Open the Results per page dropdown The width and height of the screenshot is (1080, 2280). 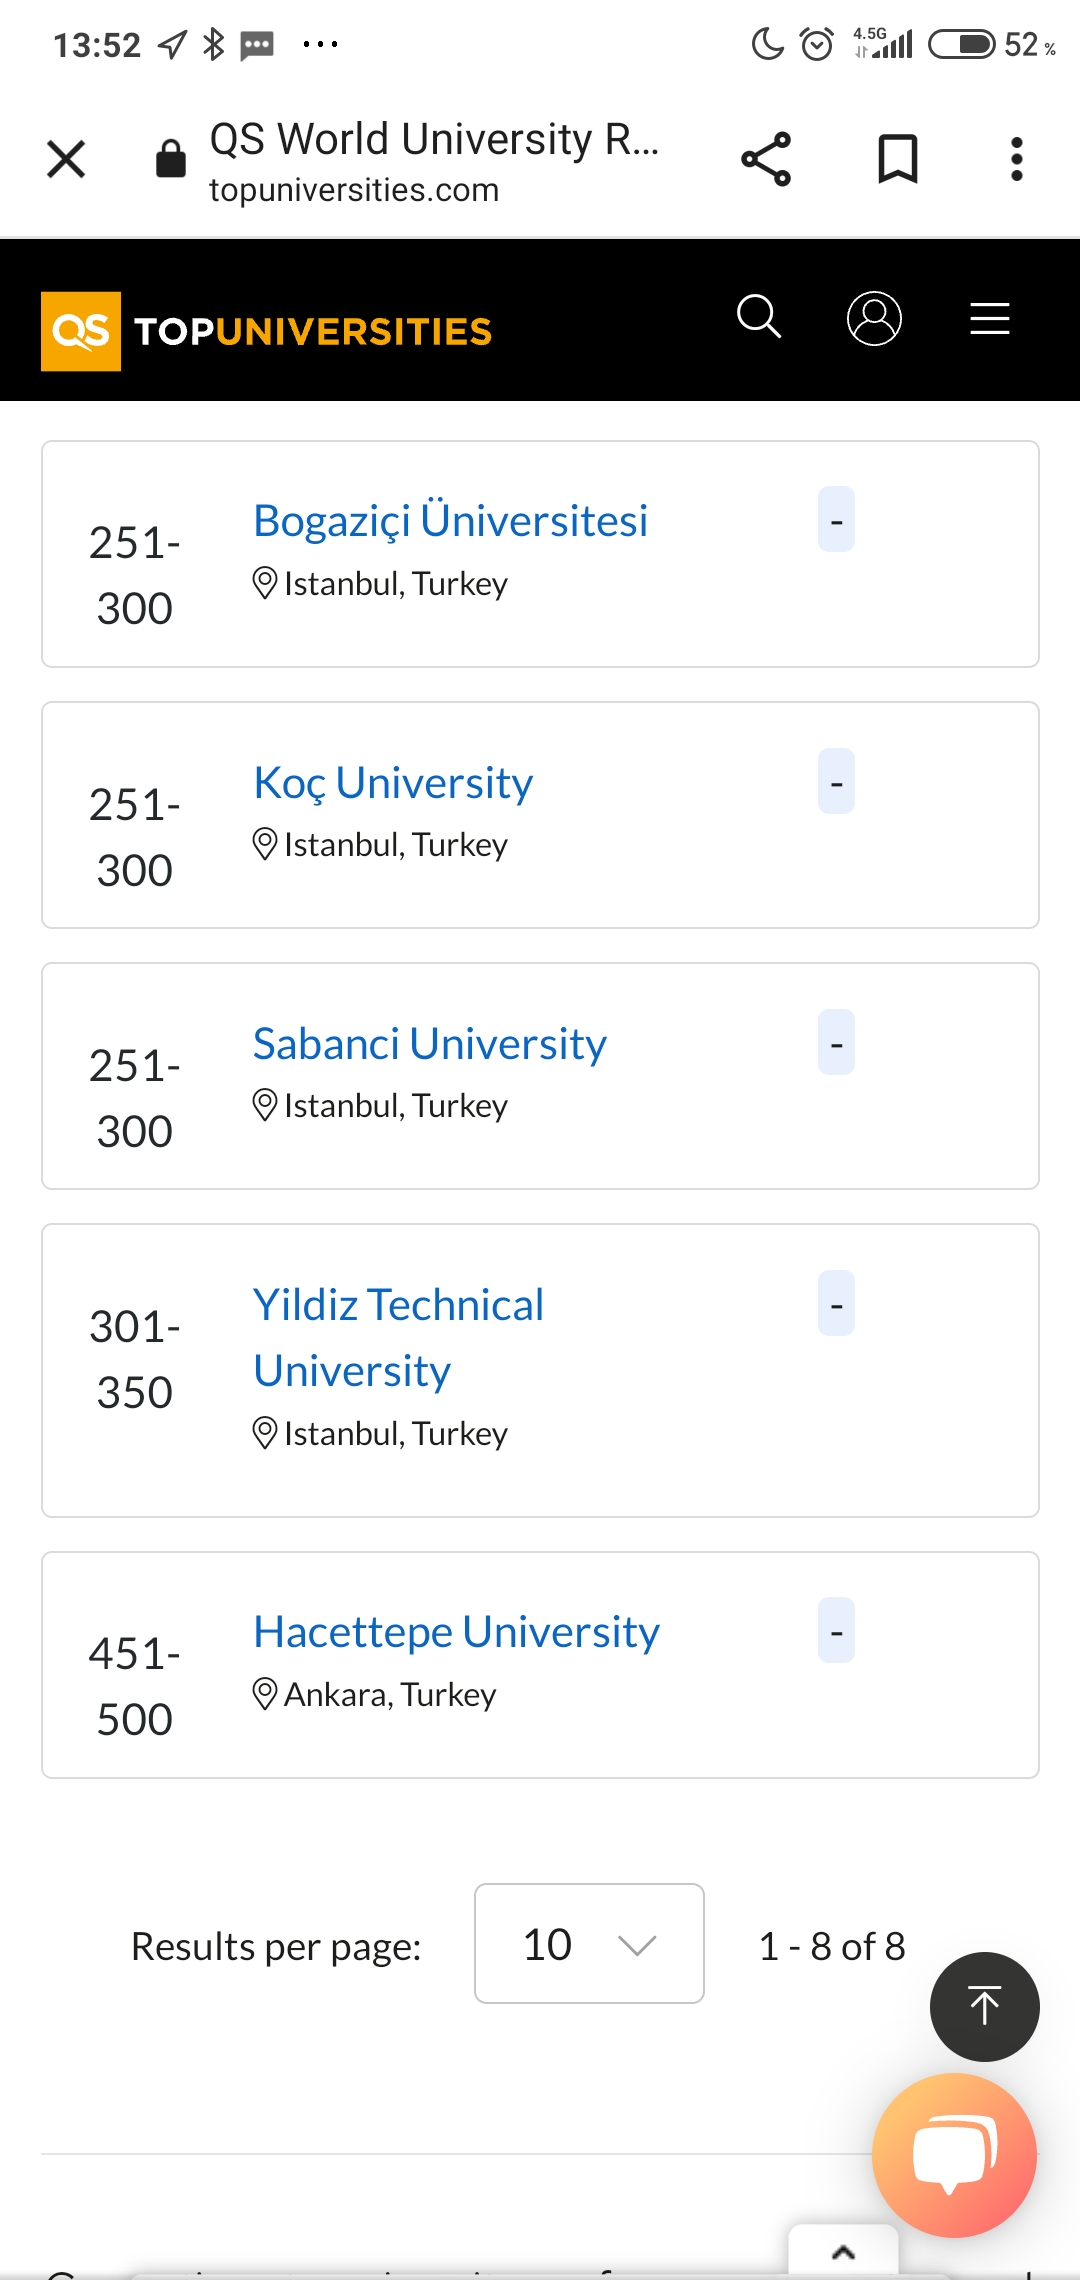[x=589, y=1943]
